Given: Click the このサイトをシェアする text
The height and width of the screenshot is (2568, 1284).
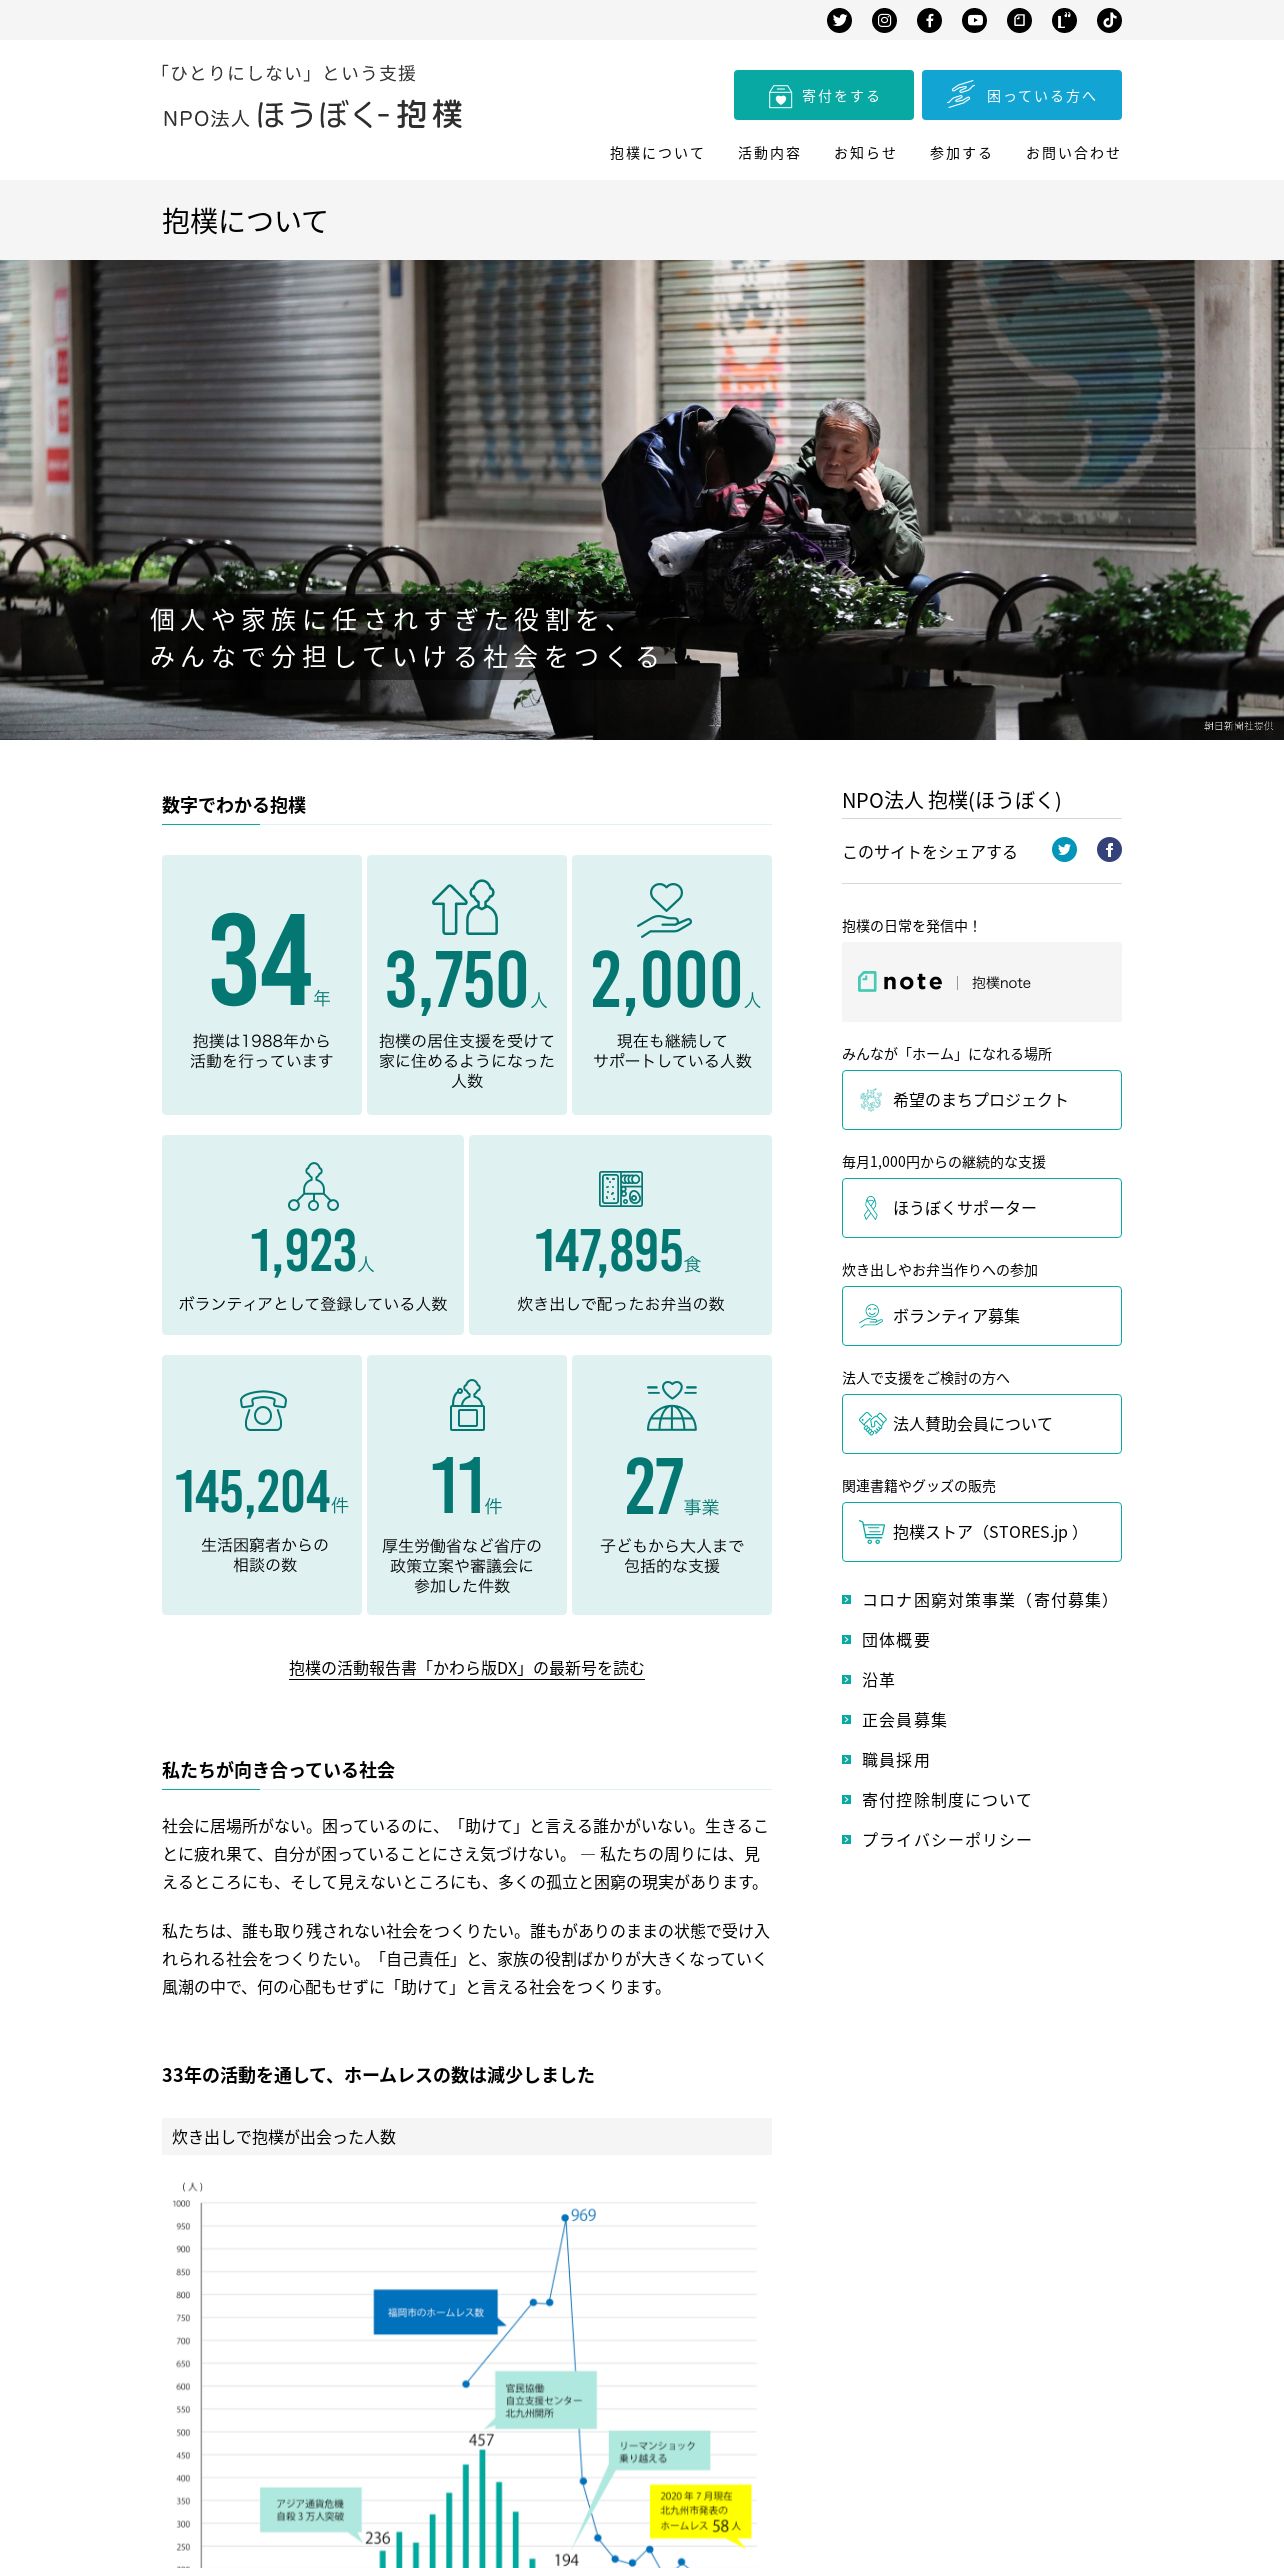Looking at the screenshot, I should pyautogui.click(x=930, y=852).
